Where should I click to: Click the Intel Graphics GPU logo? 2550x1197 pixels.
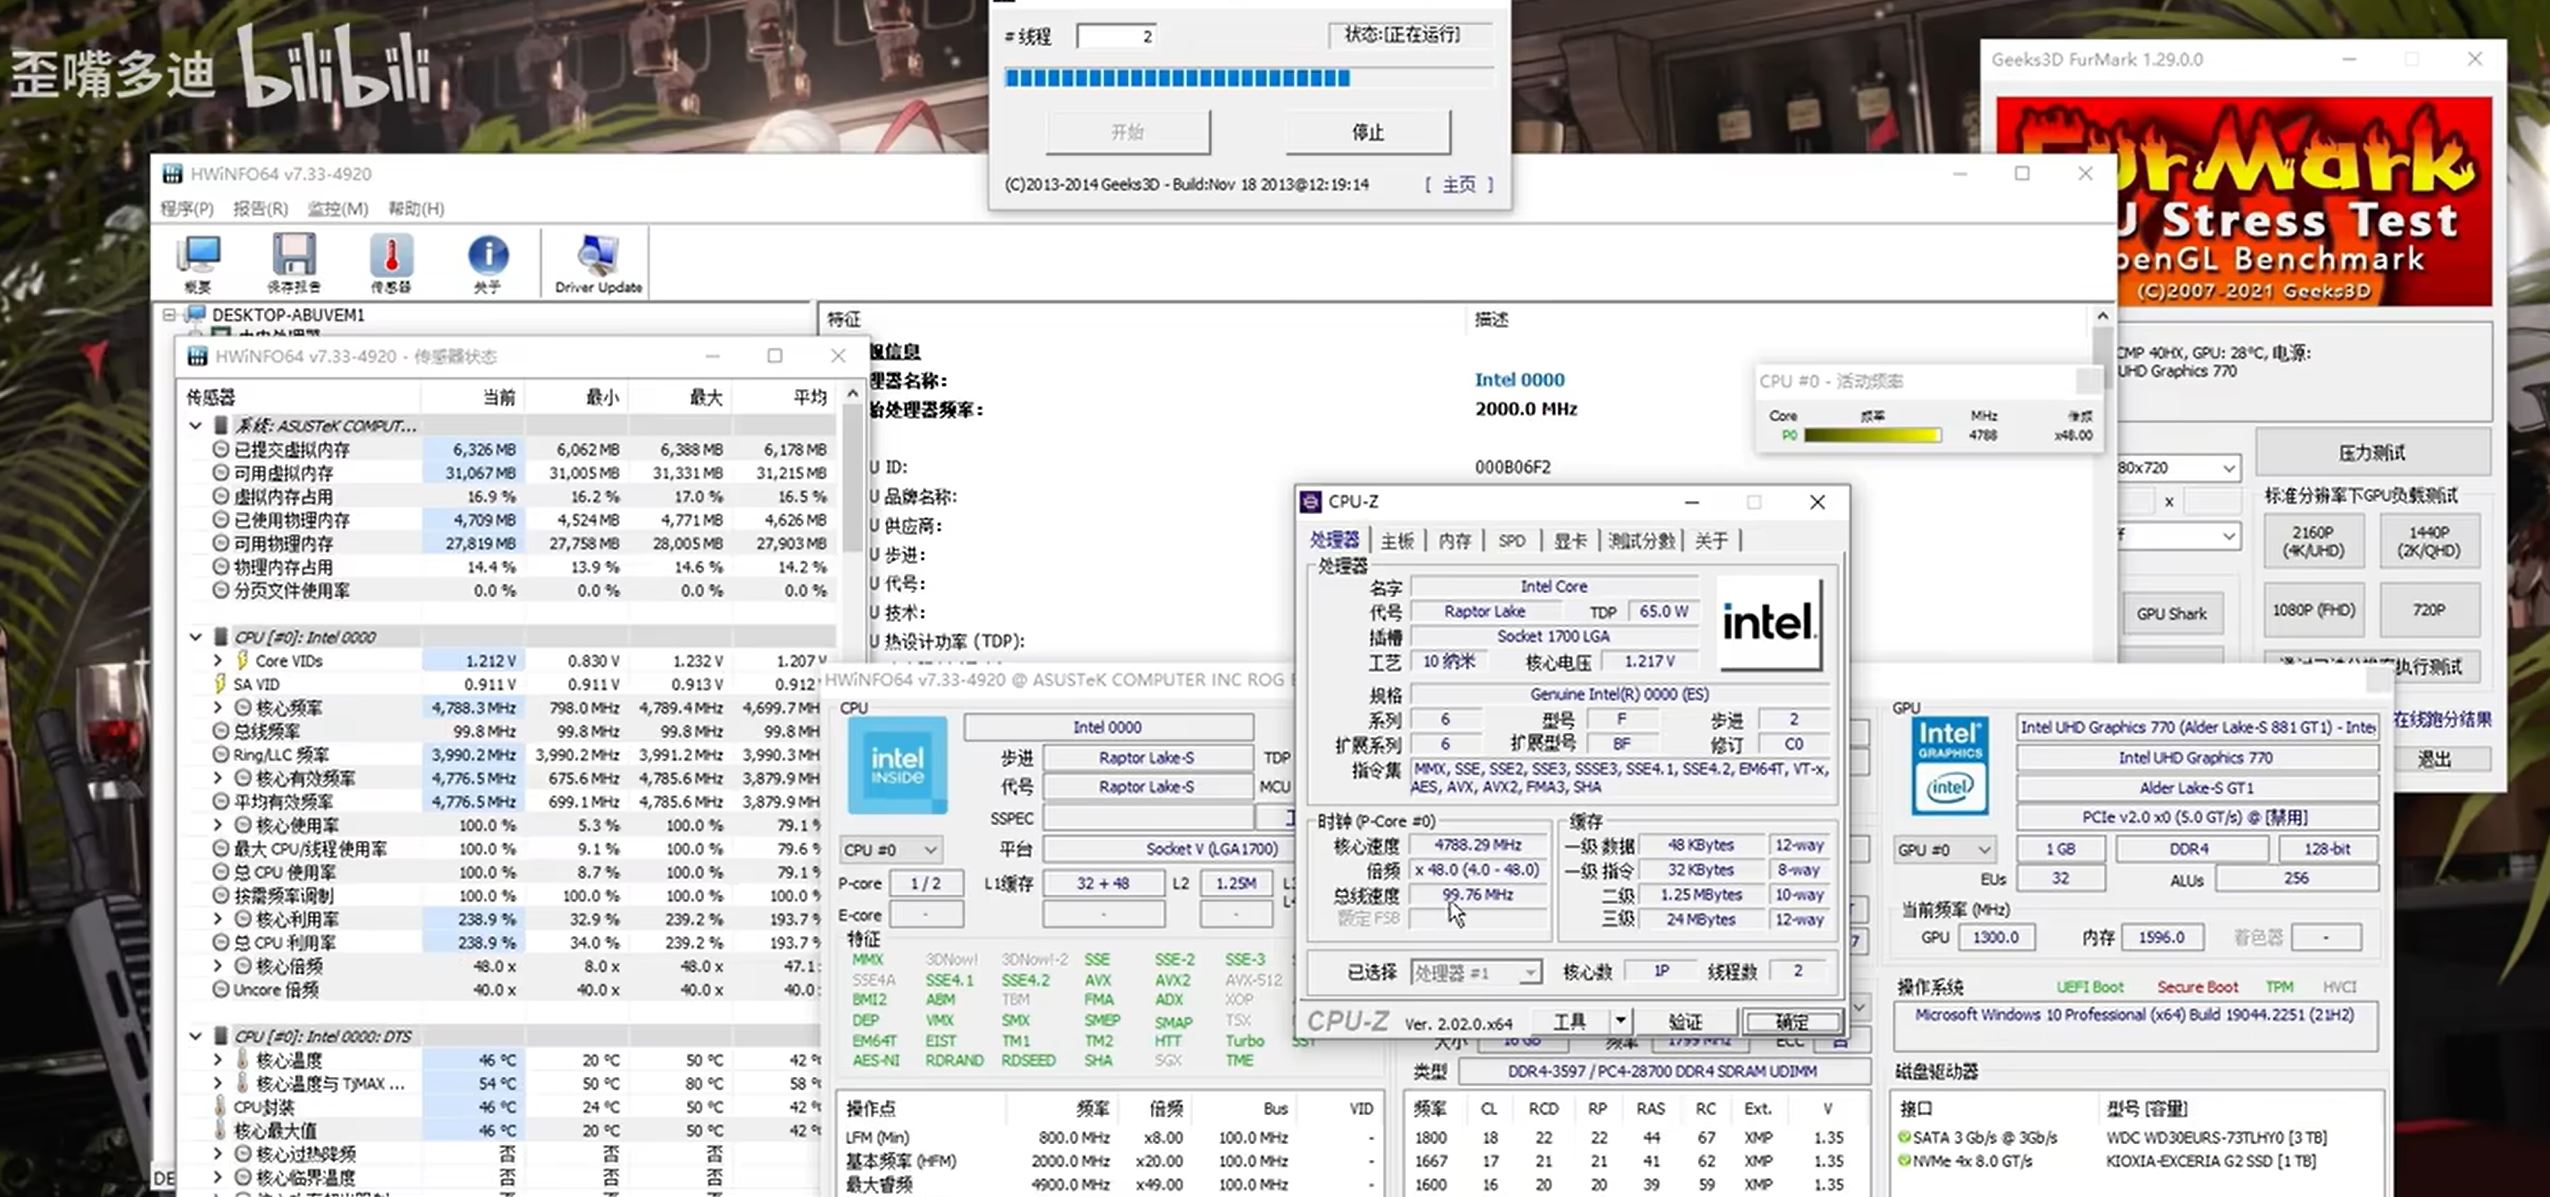[1949, 765]
